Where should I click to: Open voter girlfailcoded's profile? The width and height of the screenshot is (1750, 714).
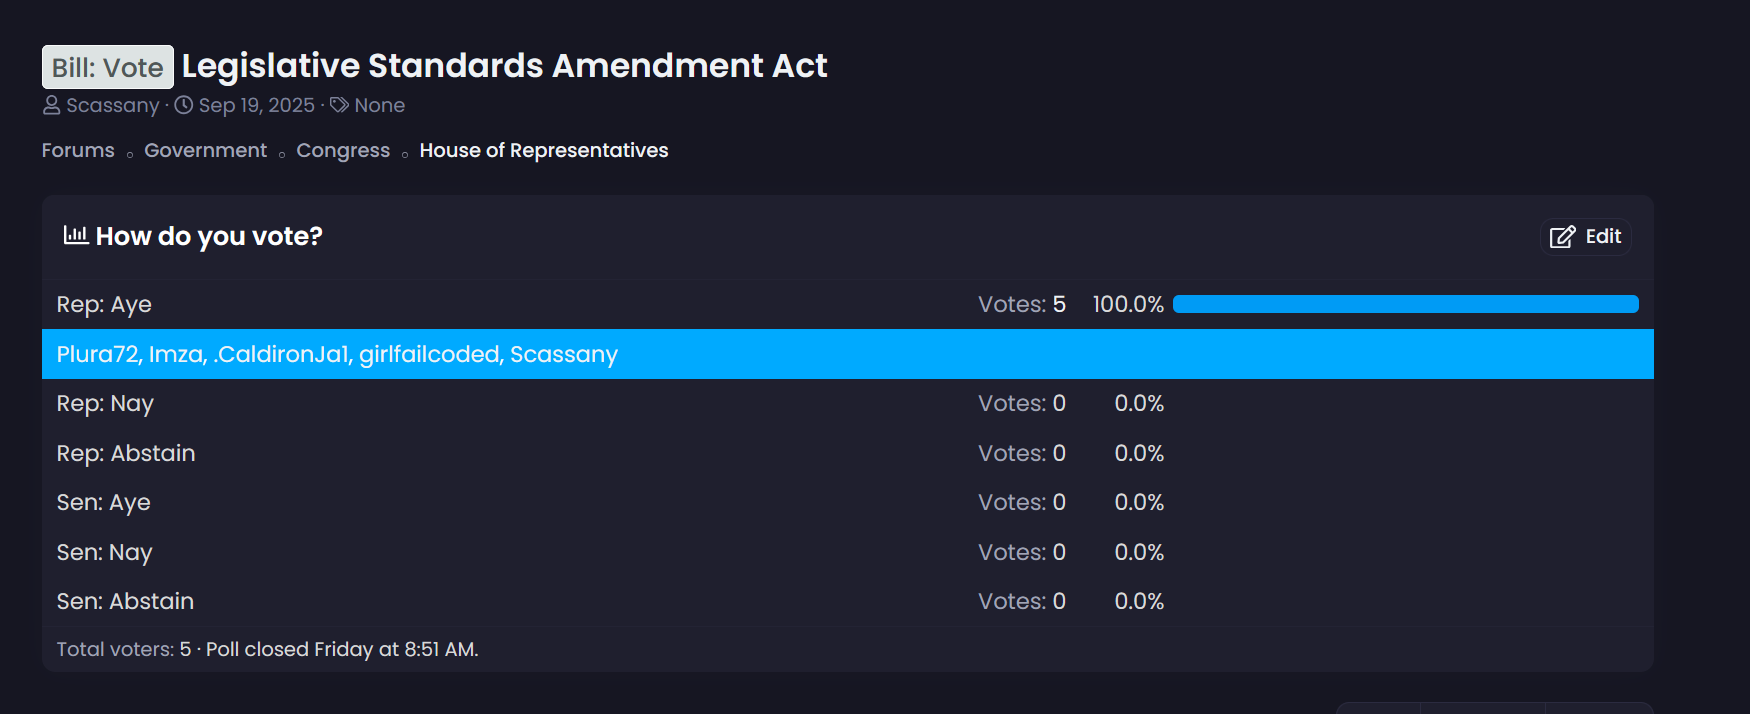[x=430, y=354]
